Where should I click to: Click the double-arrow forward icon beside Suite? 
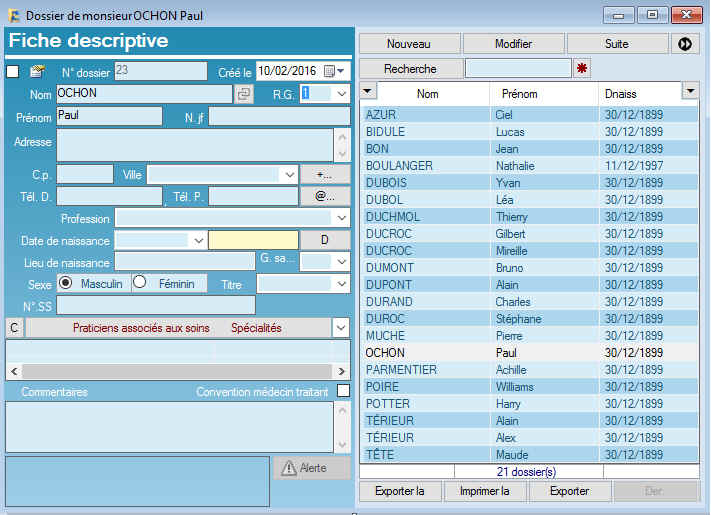pyautogui.click(x=685, y=44)
